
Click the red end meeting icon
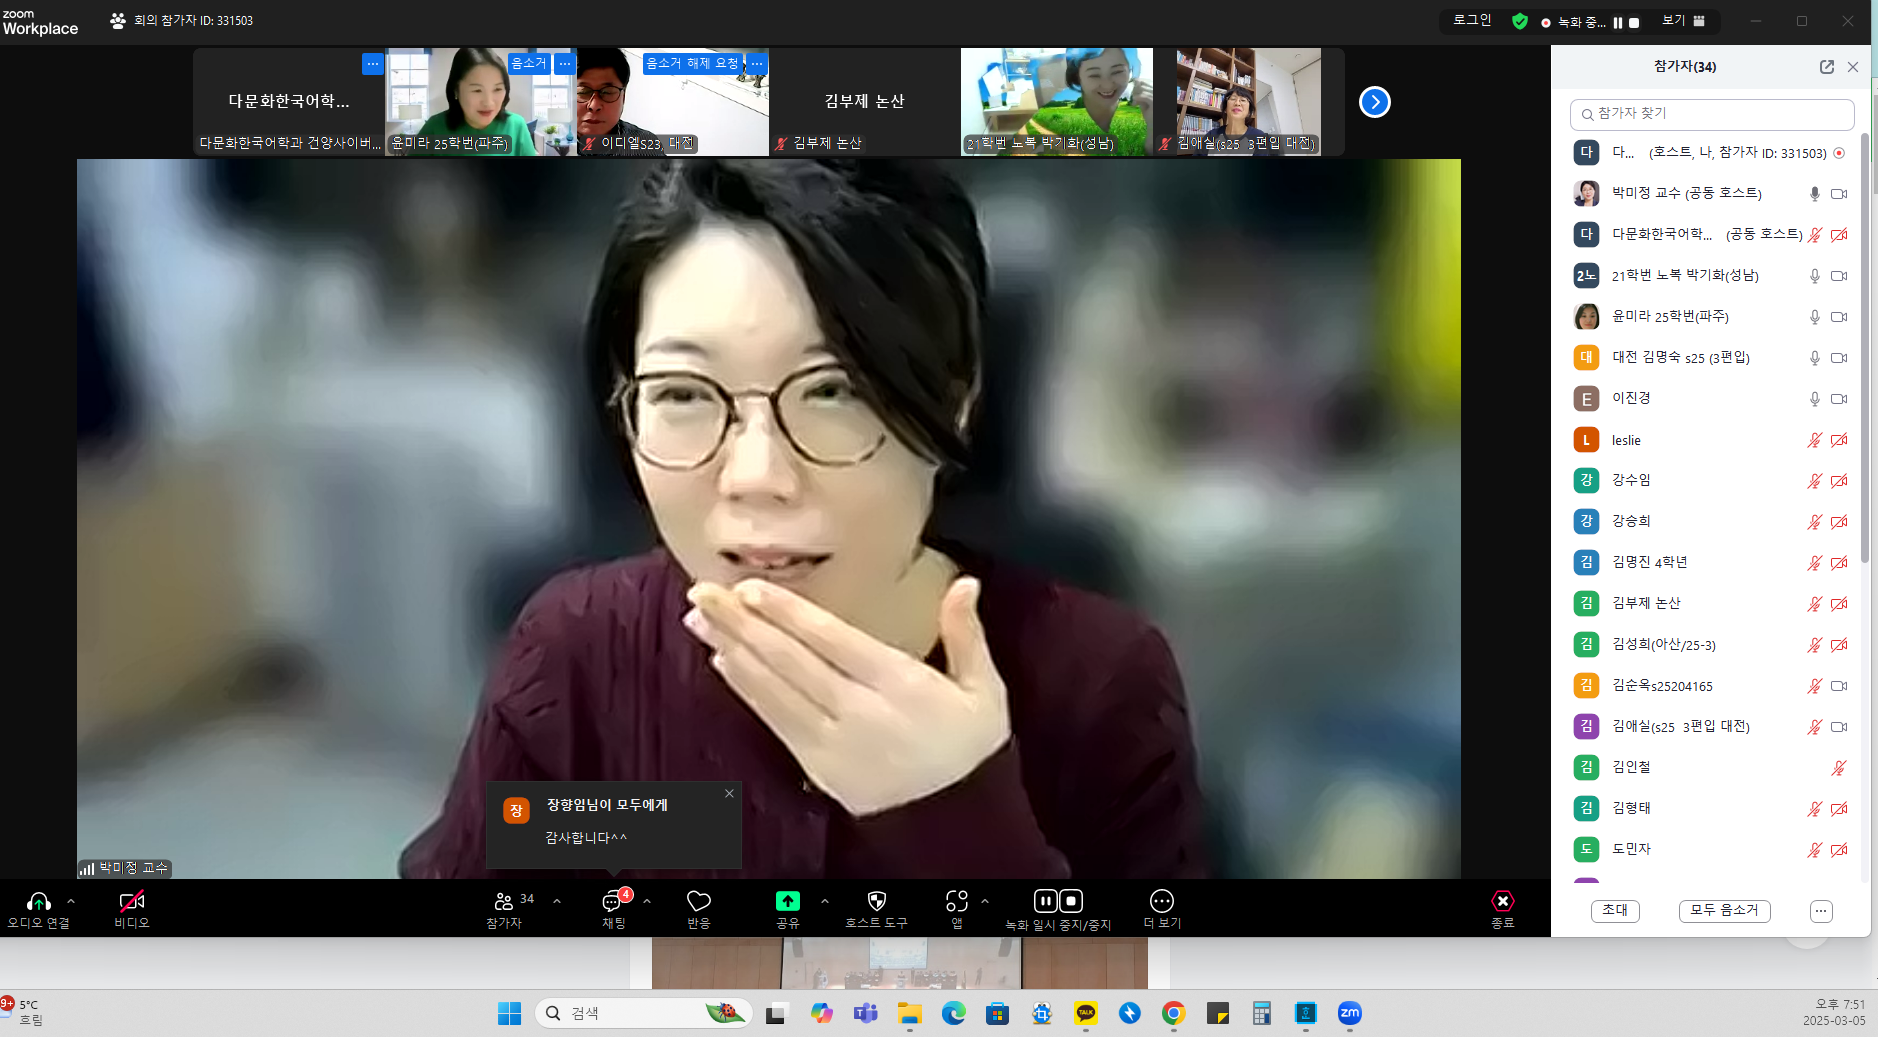click(x=1503, y=901)
